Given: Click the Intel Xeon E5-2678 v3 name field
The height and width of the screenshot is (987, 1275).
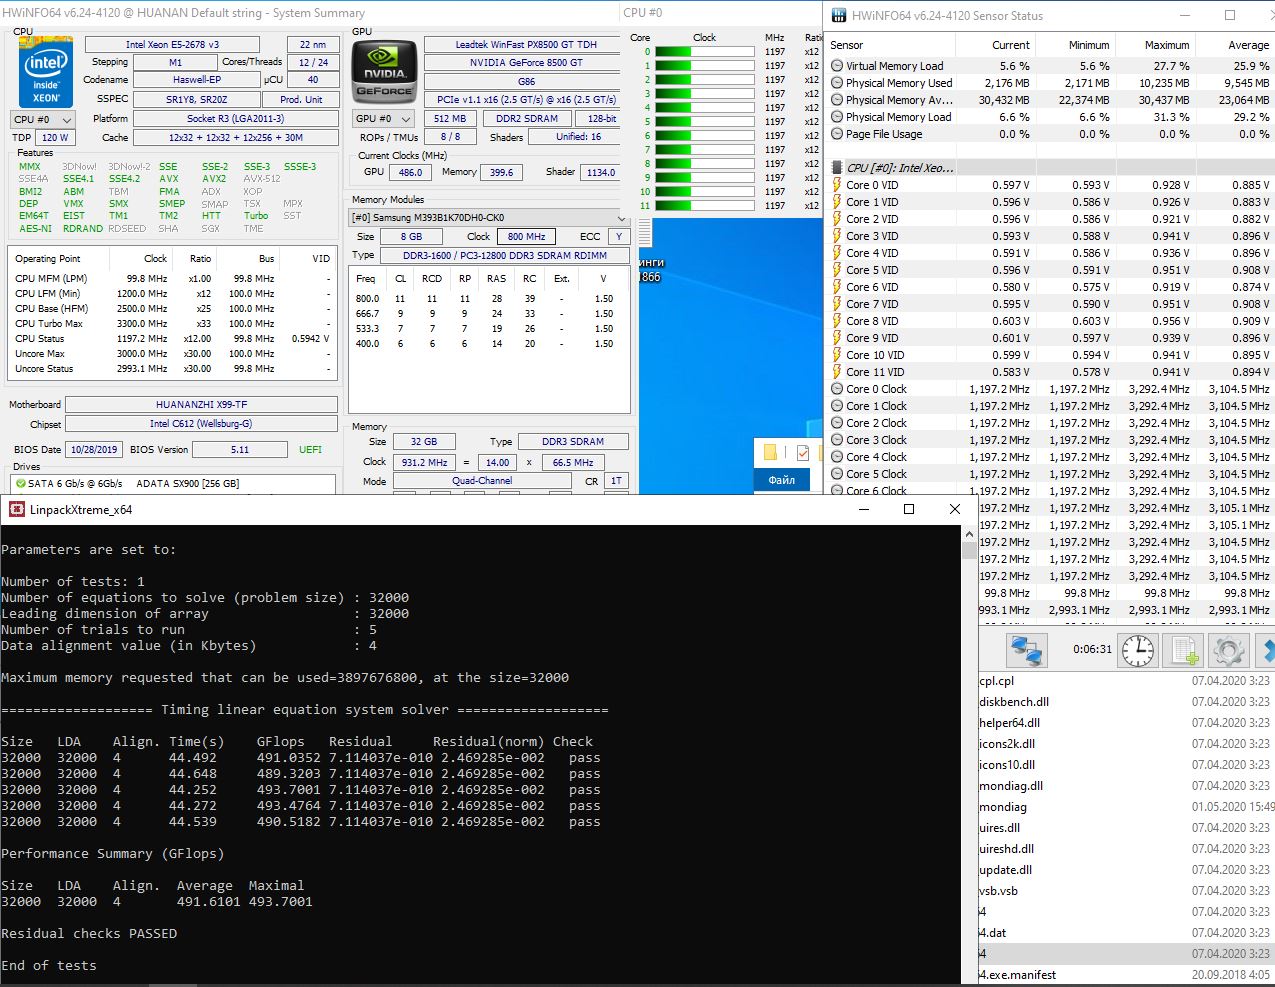Looking at the screenshot, I should [172, 45].
